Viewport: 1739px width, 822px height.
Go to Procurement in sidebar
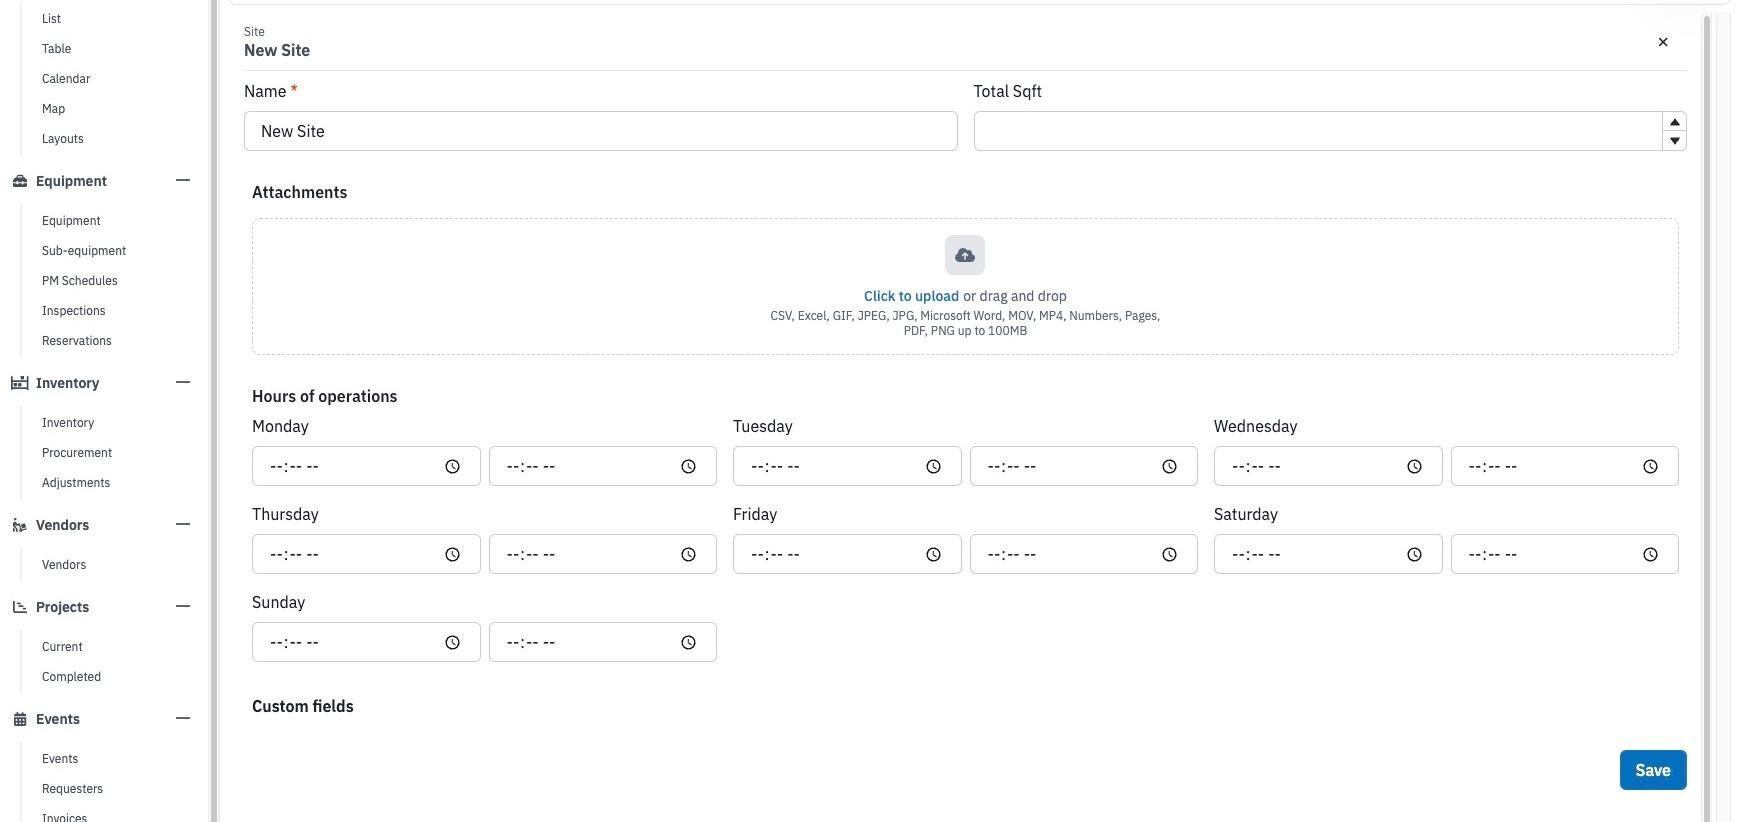point(77,453)
